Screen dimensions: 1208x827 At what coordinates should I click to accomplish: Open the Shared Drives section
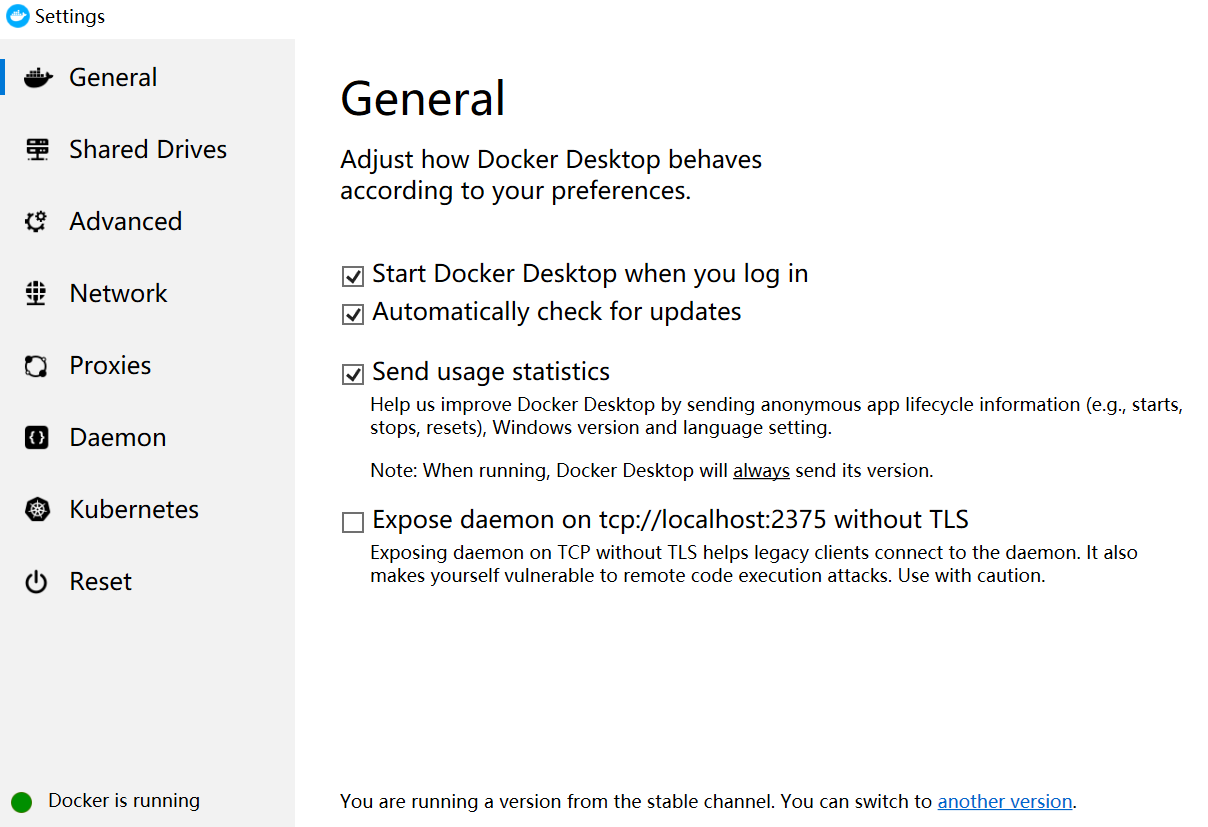tap(147, 148)
